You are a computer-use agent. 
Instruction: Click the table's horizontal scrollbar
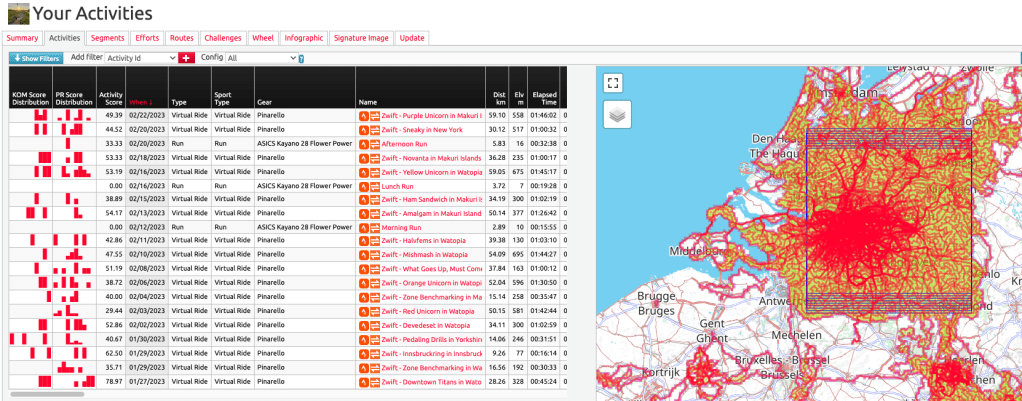(x=47, y=395)
